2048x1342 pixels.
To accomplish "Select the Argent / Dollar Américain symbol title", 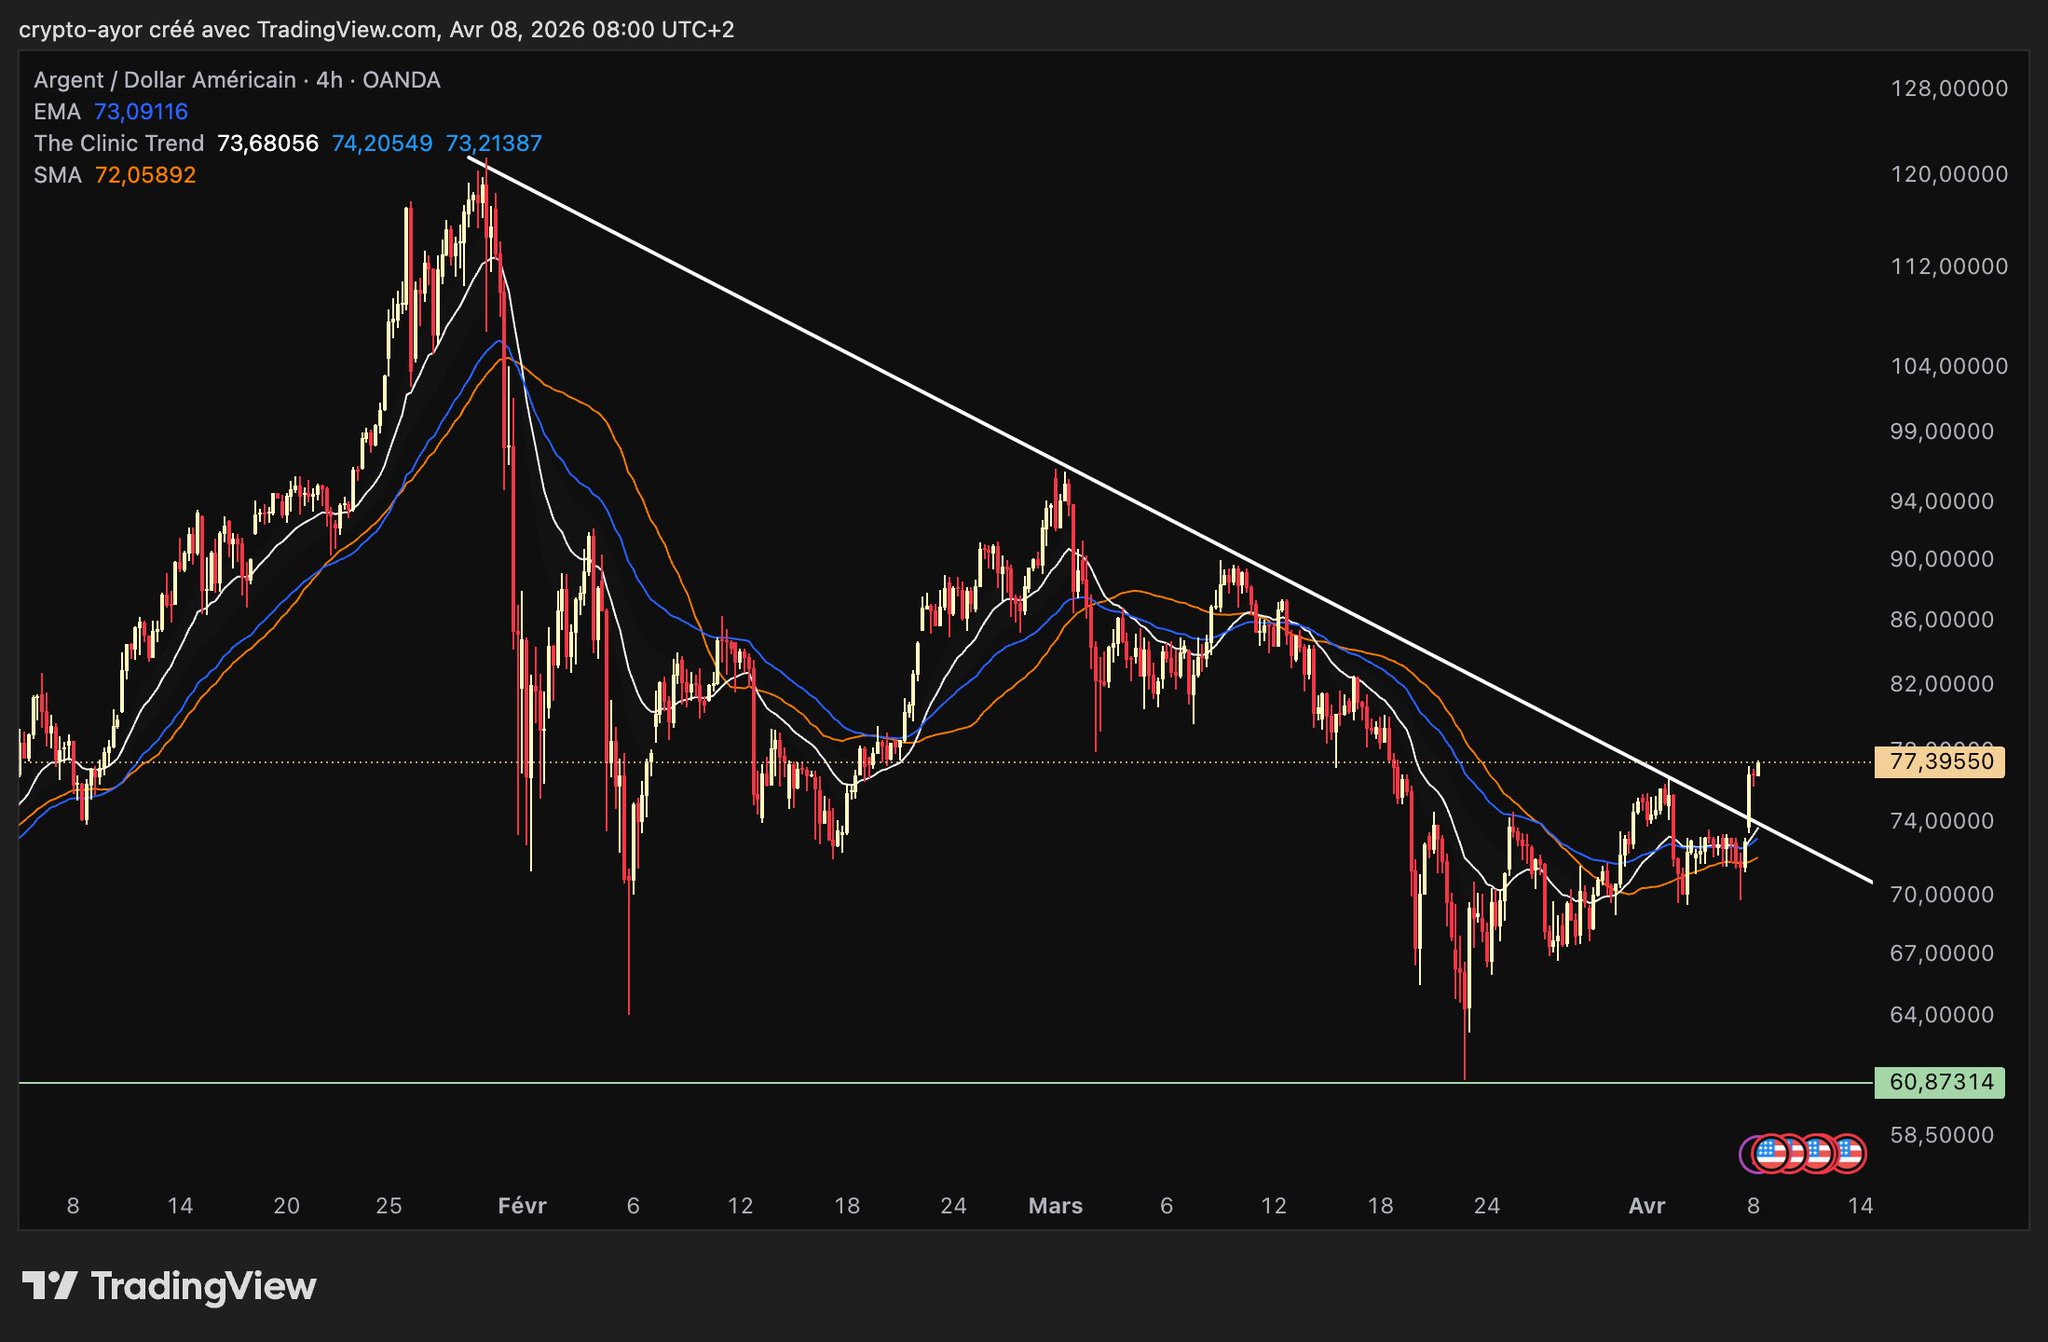I will pyautogui.click(x=165, y=80).
